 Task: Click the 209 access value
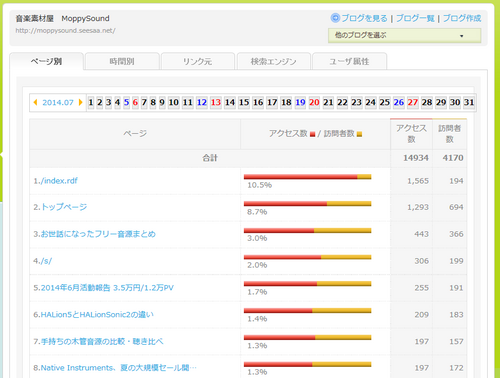tap(422, 314)
